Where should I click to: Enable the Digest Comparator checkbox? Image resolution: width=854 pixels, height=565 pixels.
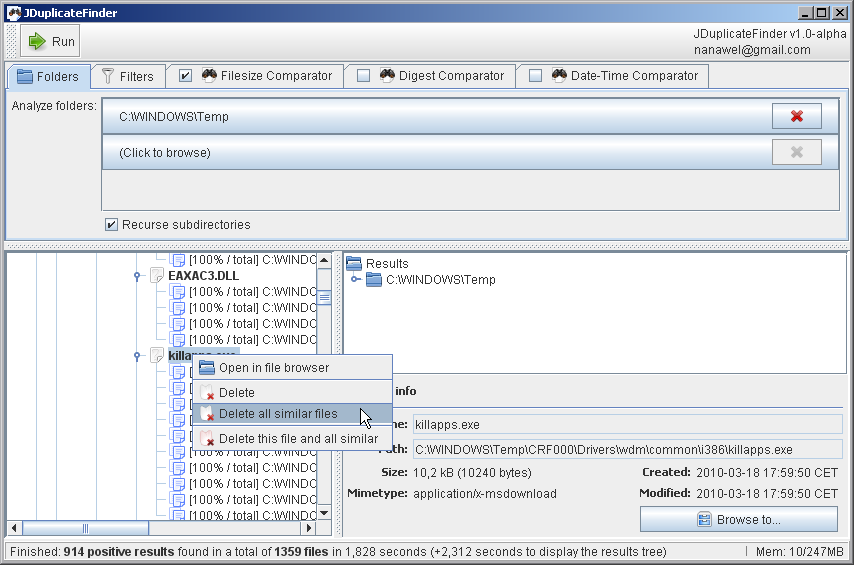point(363,76)
